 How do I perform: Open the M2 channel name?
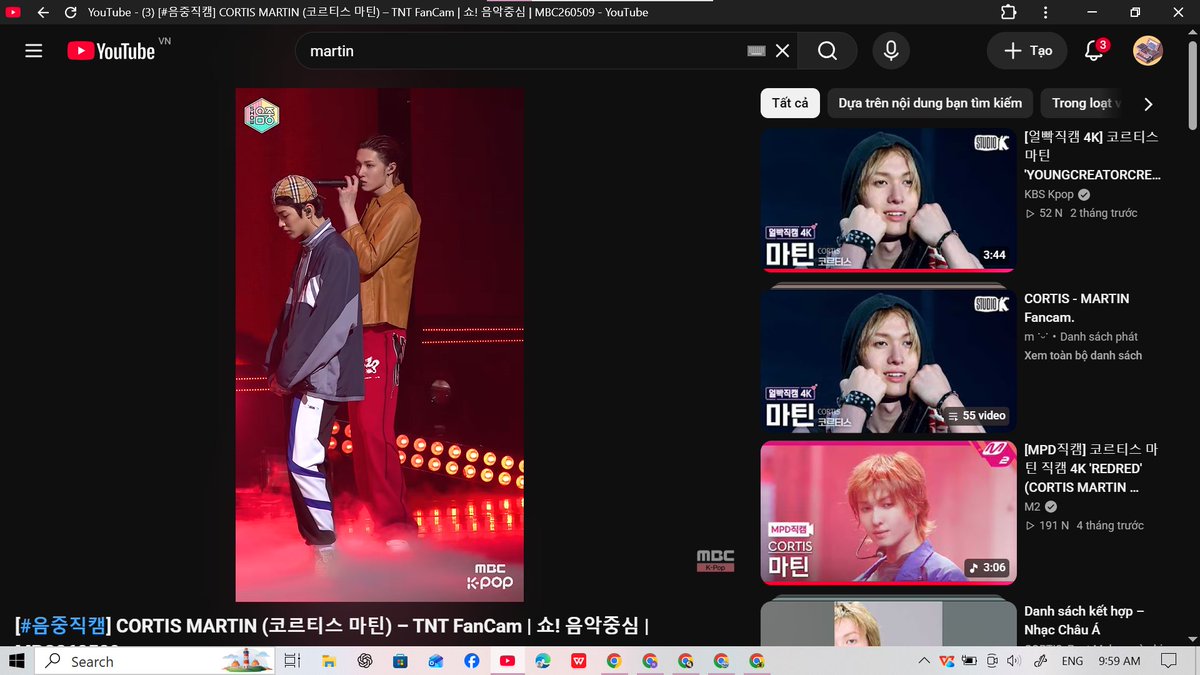1032,507
